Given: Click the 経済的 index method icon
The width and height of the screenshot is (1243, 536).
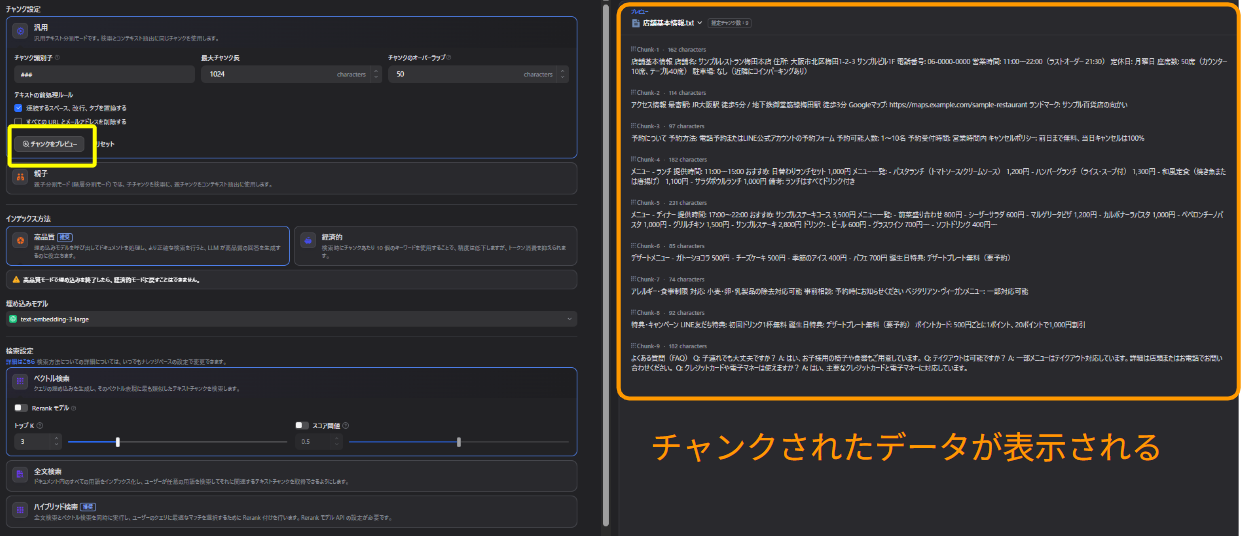Looking at the screenshot, I should 307,240.
